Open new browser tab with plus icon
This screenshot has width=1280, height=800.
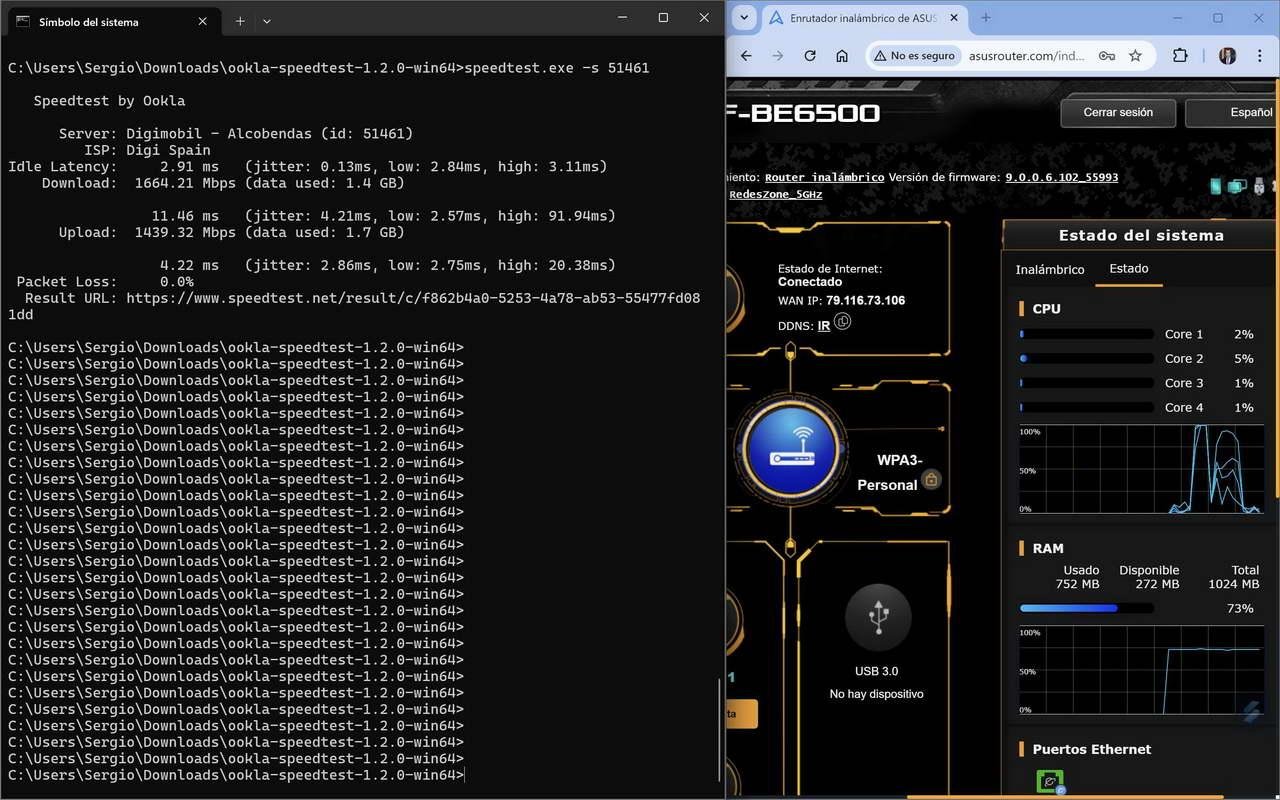986,18
